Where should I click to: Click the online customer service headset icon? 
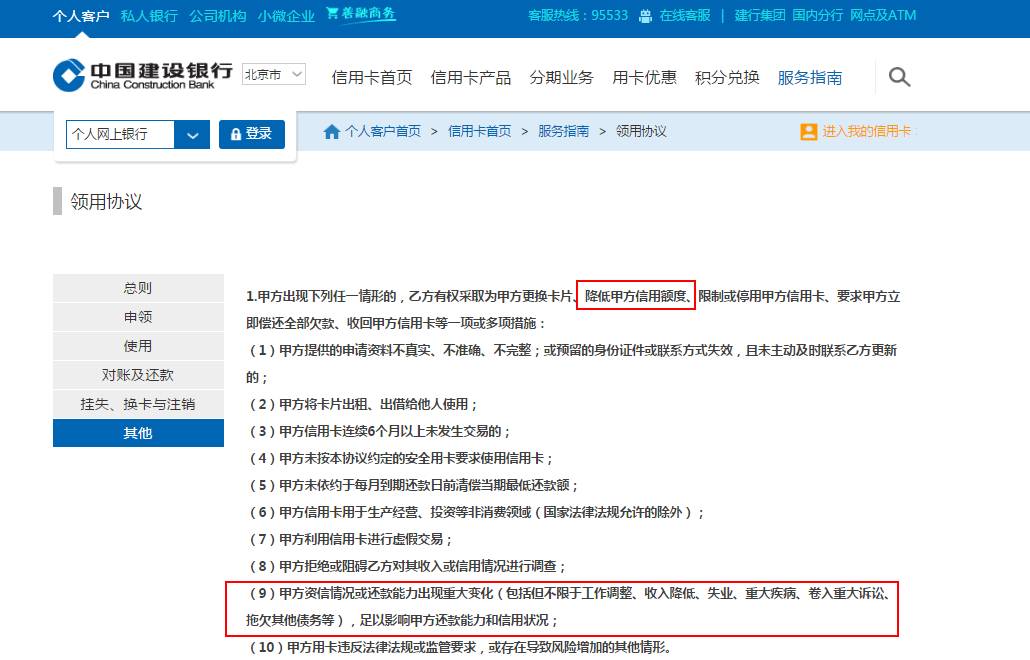(646, 16)
